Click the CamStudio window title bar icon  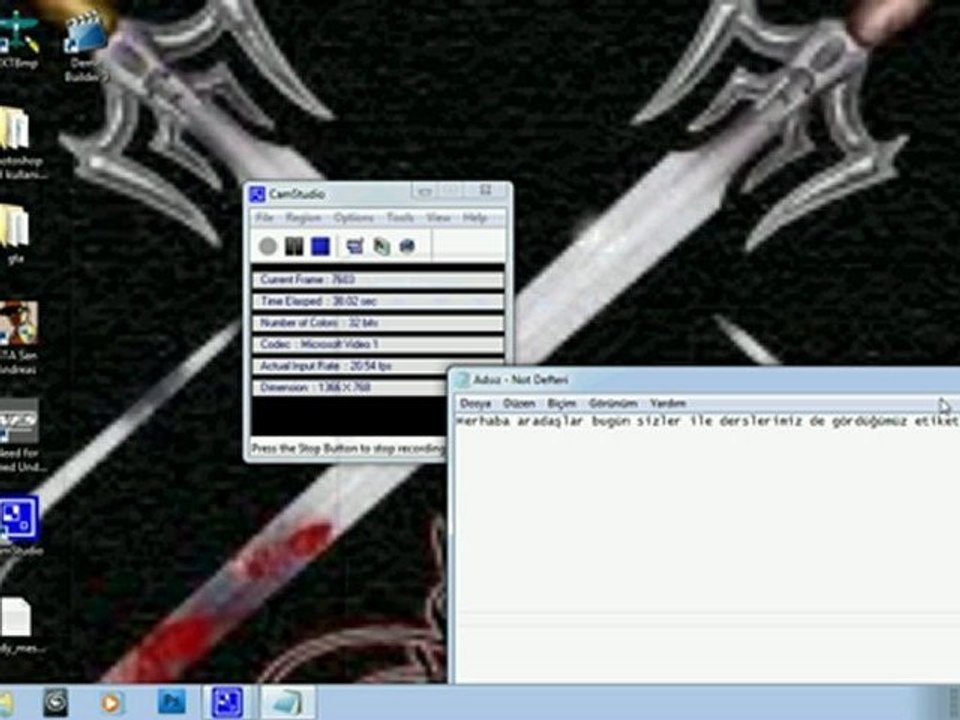coord(257,195)
